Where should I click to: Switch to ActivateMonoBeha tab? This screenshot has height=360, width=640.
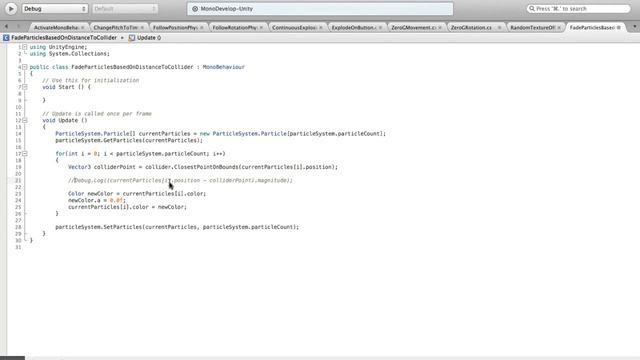coord(56,27)
